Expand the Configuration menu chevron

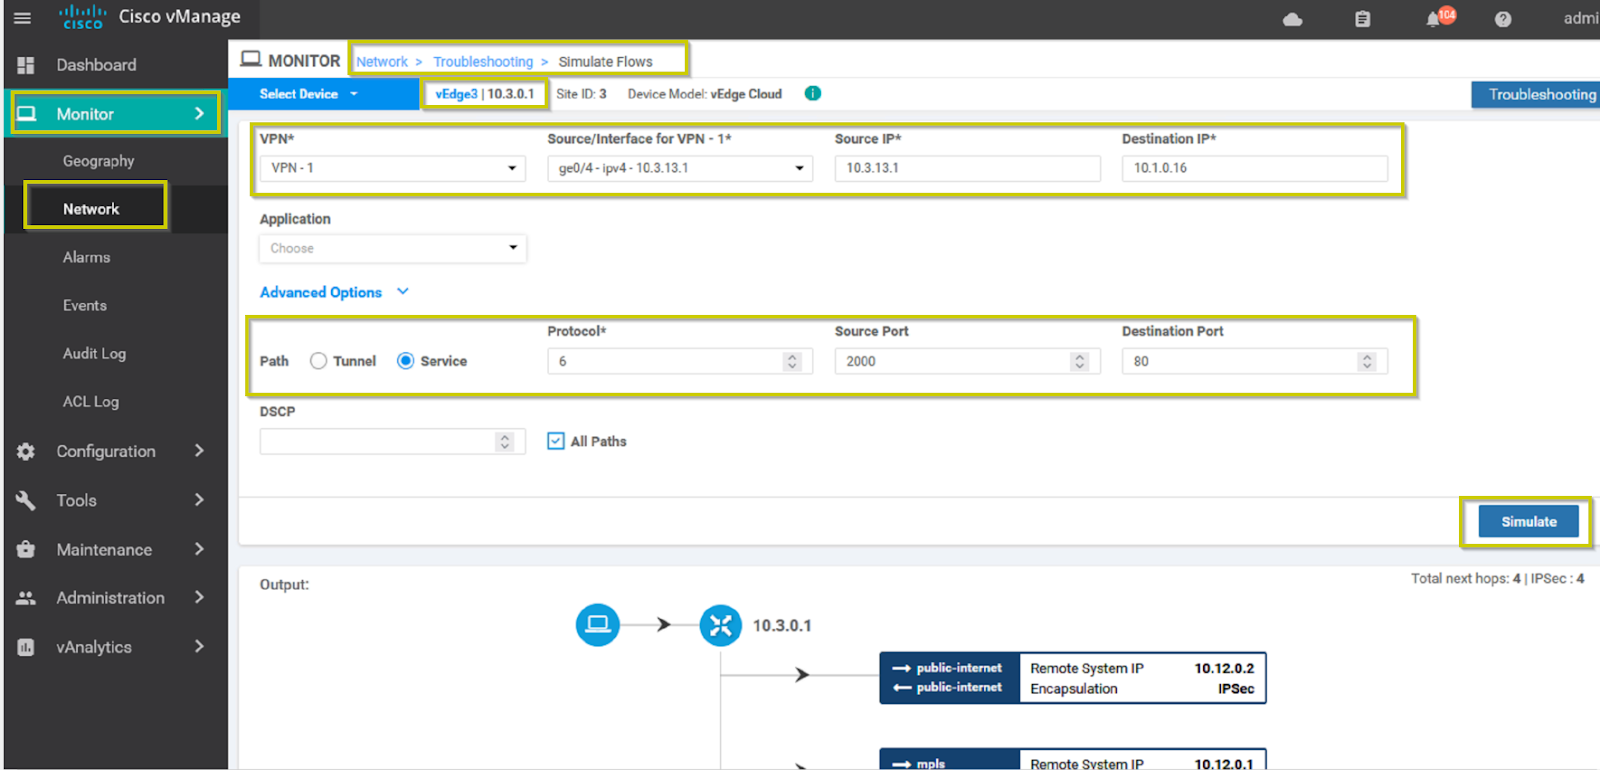pyautogui.click(x=199, y=451)
